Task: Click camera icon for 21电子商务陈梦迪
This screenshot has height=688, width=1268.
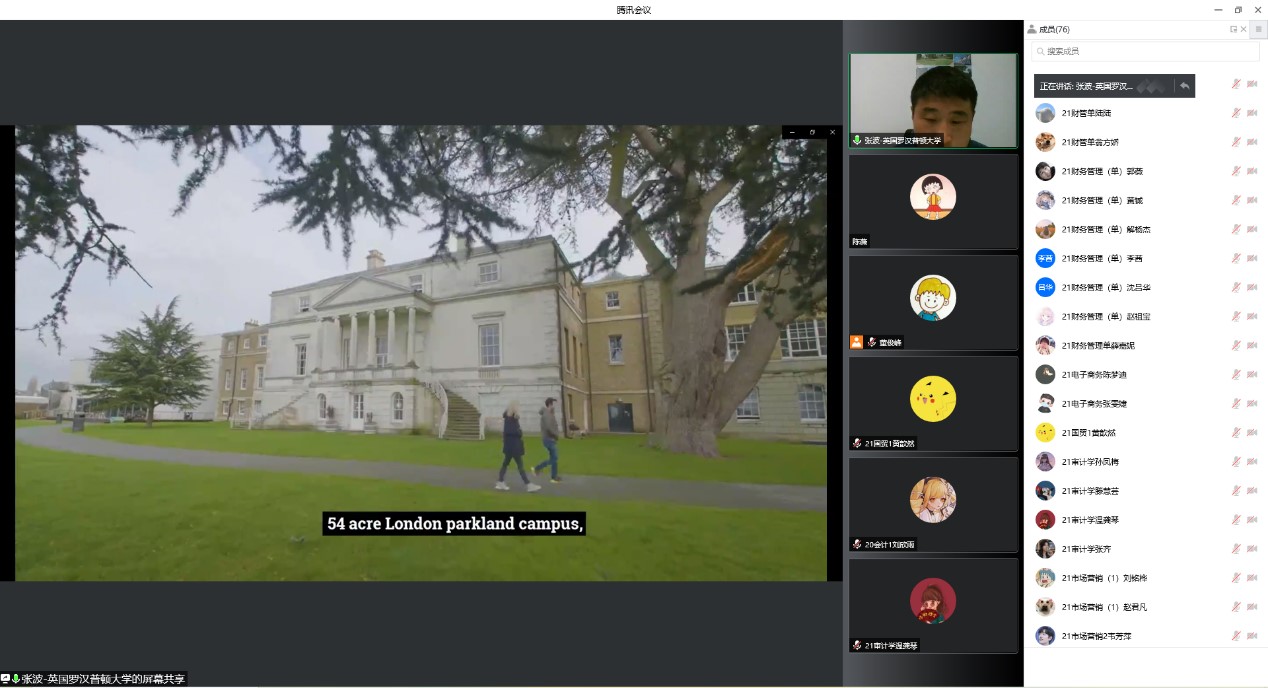Action: (x=1252, y=374)
